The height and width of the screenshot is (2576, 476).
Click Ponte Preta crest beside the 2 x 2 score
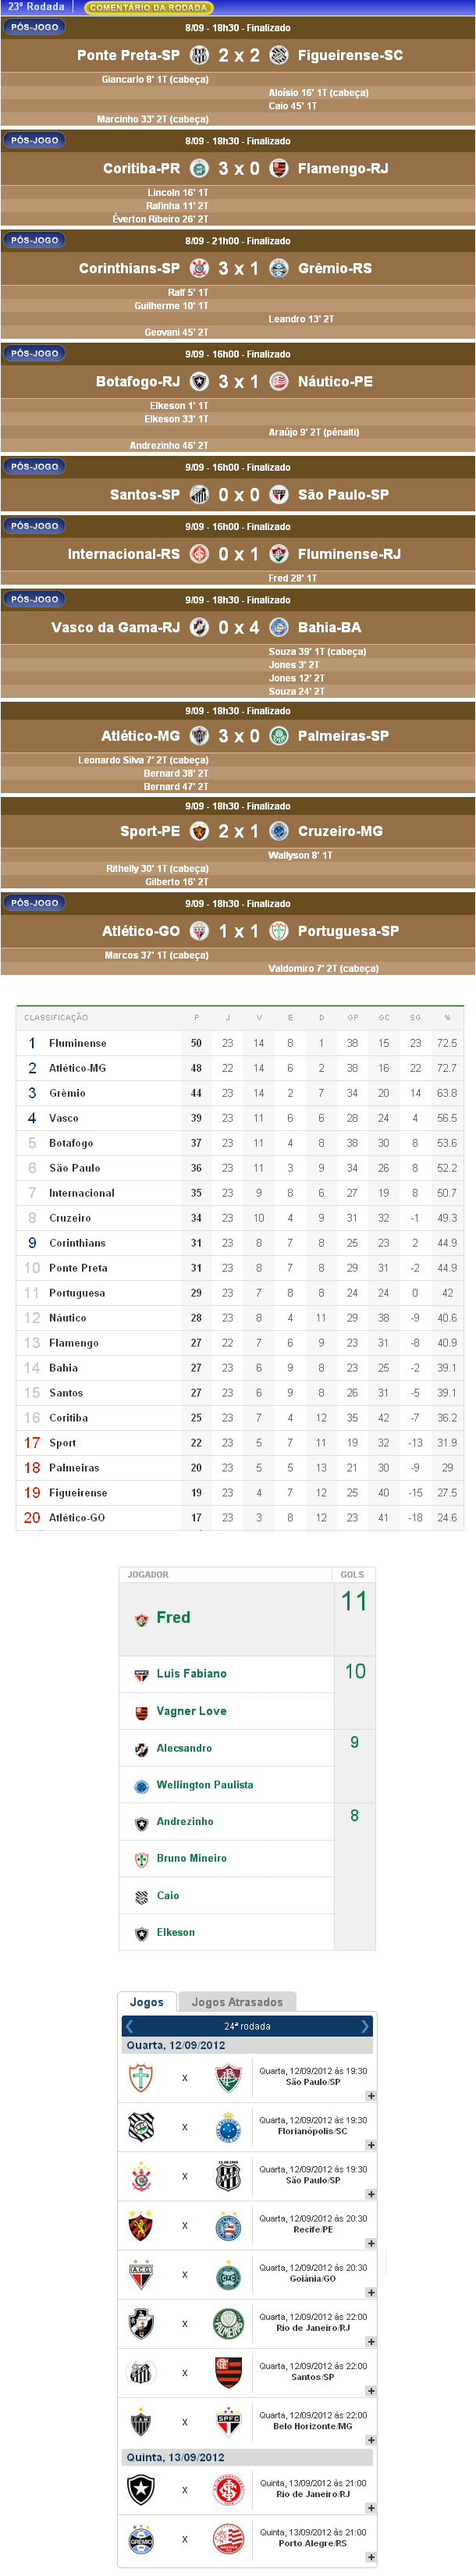tap(200, 56)
